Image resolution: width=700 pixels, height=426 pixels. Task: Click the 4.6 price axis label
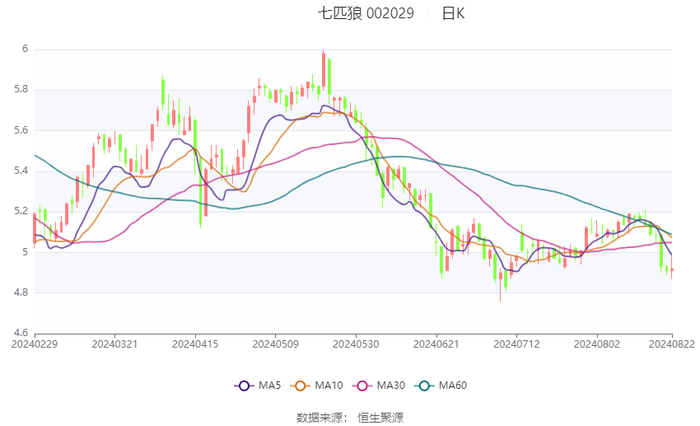pyautogui.click(x=22, y=333)
